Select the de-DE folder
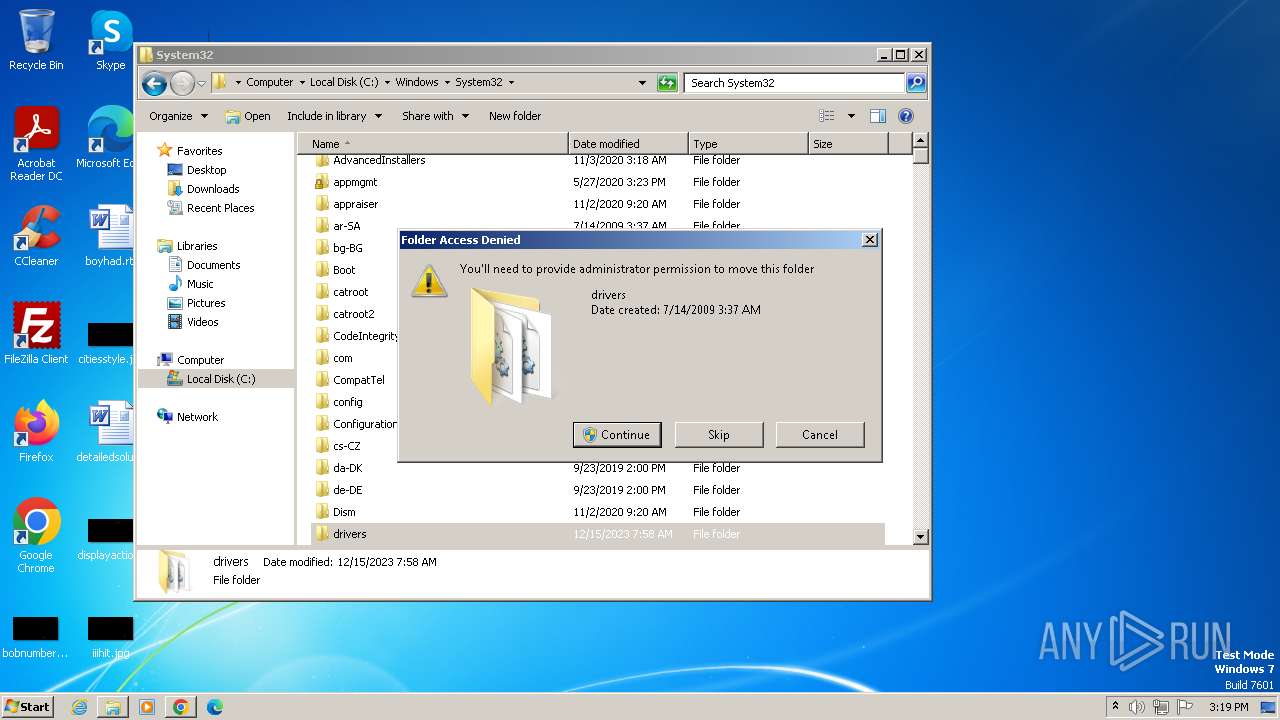Viewport: 1280px width, 720px height. point(347,490)
